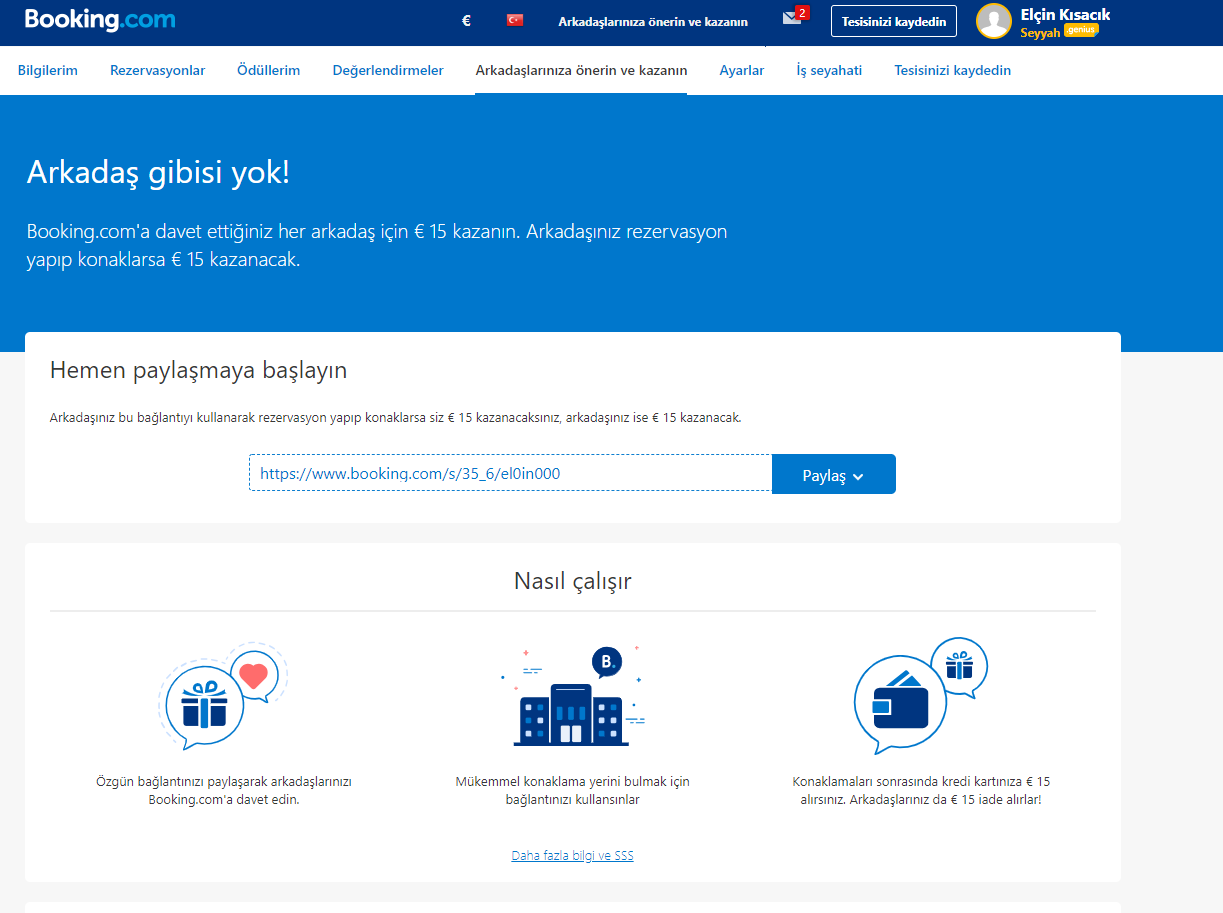1223x913 pixels.
Task: Open Arkadaşlarınıza önerin ve kazanın header link
Action: (653, 21)
